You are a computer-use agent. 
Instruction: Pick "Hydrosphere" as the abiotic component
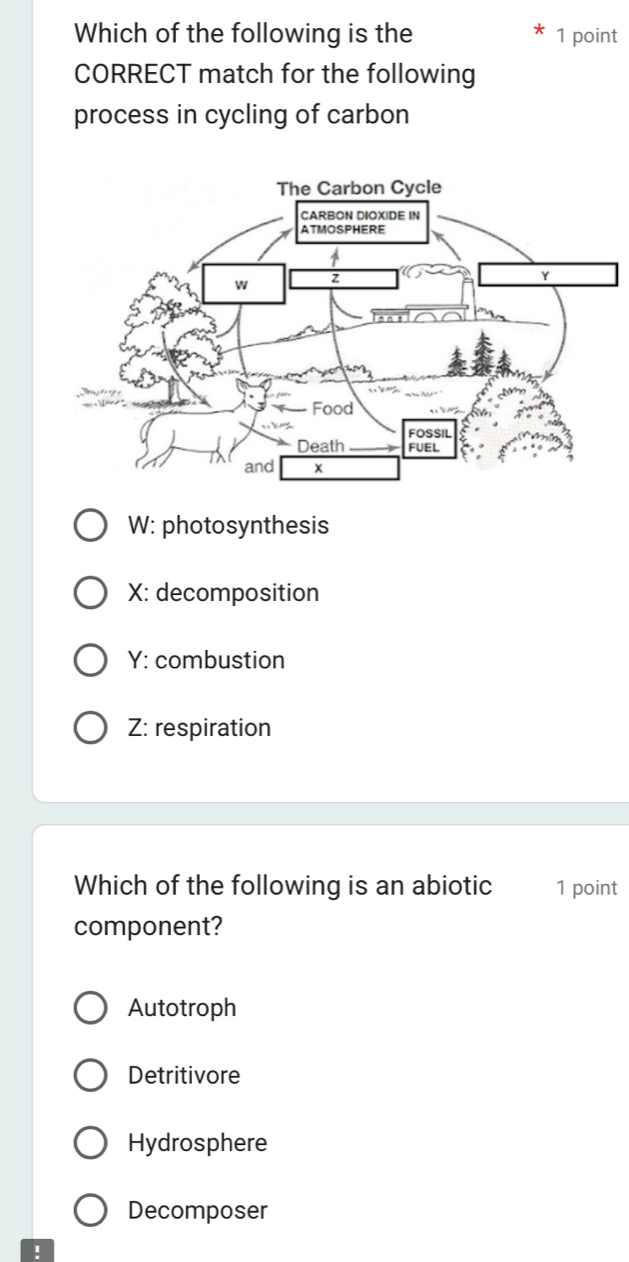[x=91, y=1143]
